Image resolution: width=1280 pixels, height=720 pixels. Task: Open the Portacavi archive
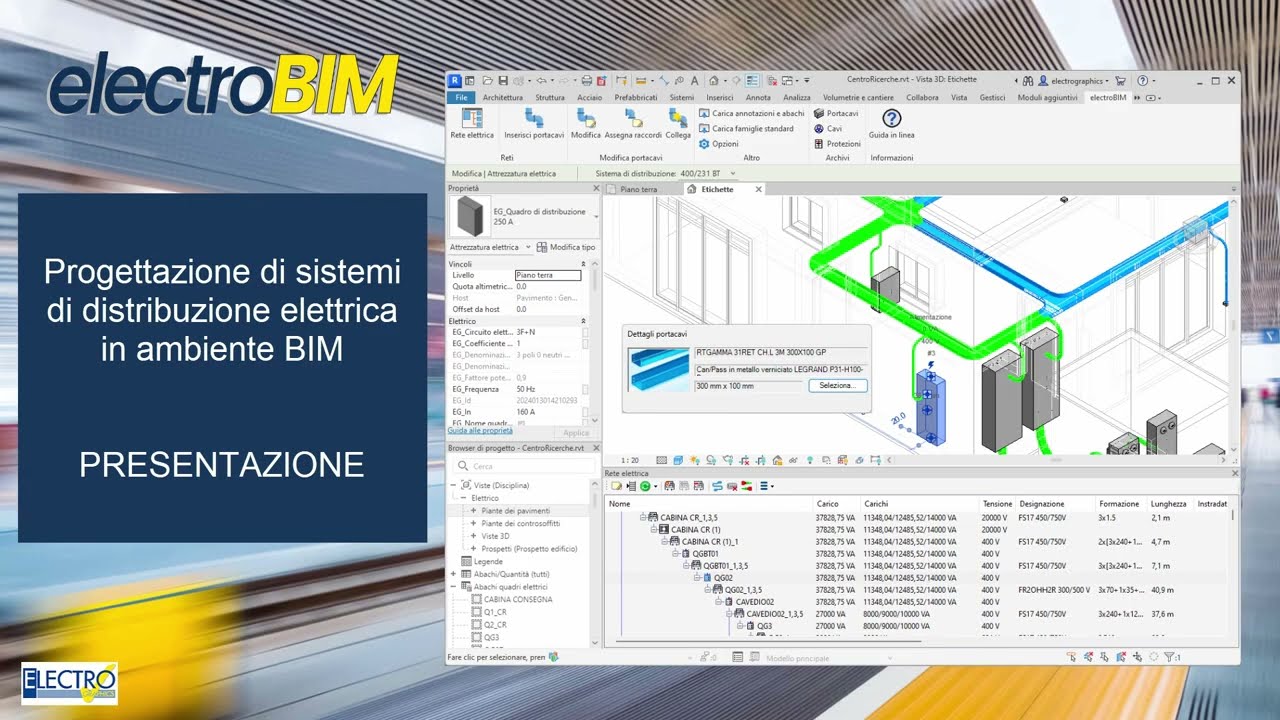pyautogui.click(x=836, y=114)
